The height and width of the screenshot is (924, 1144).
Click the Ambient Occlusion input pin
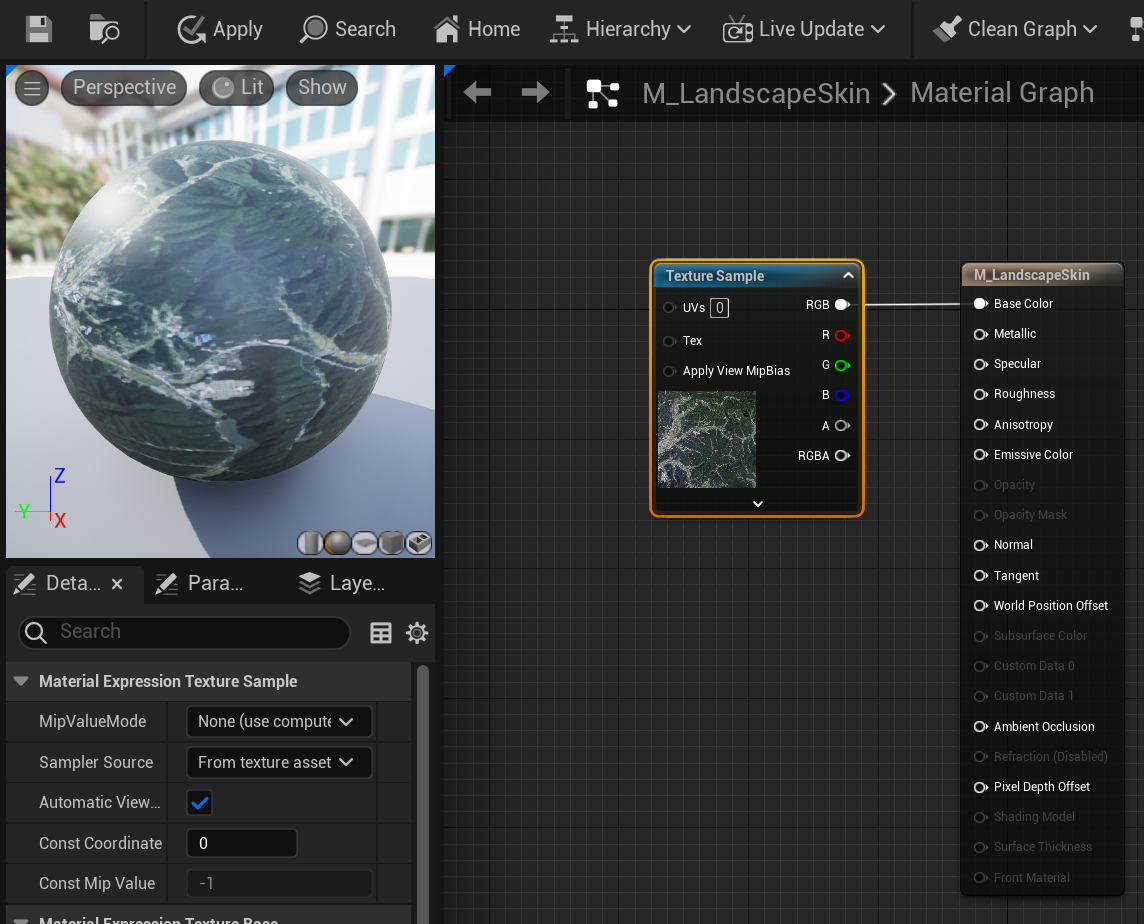tap(981, 727)
